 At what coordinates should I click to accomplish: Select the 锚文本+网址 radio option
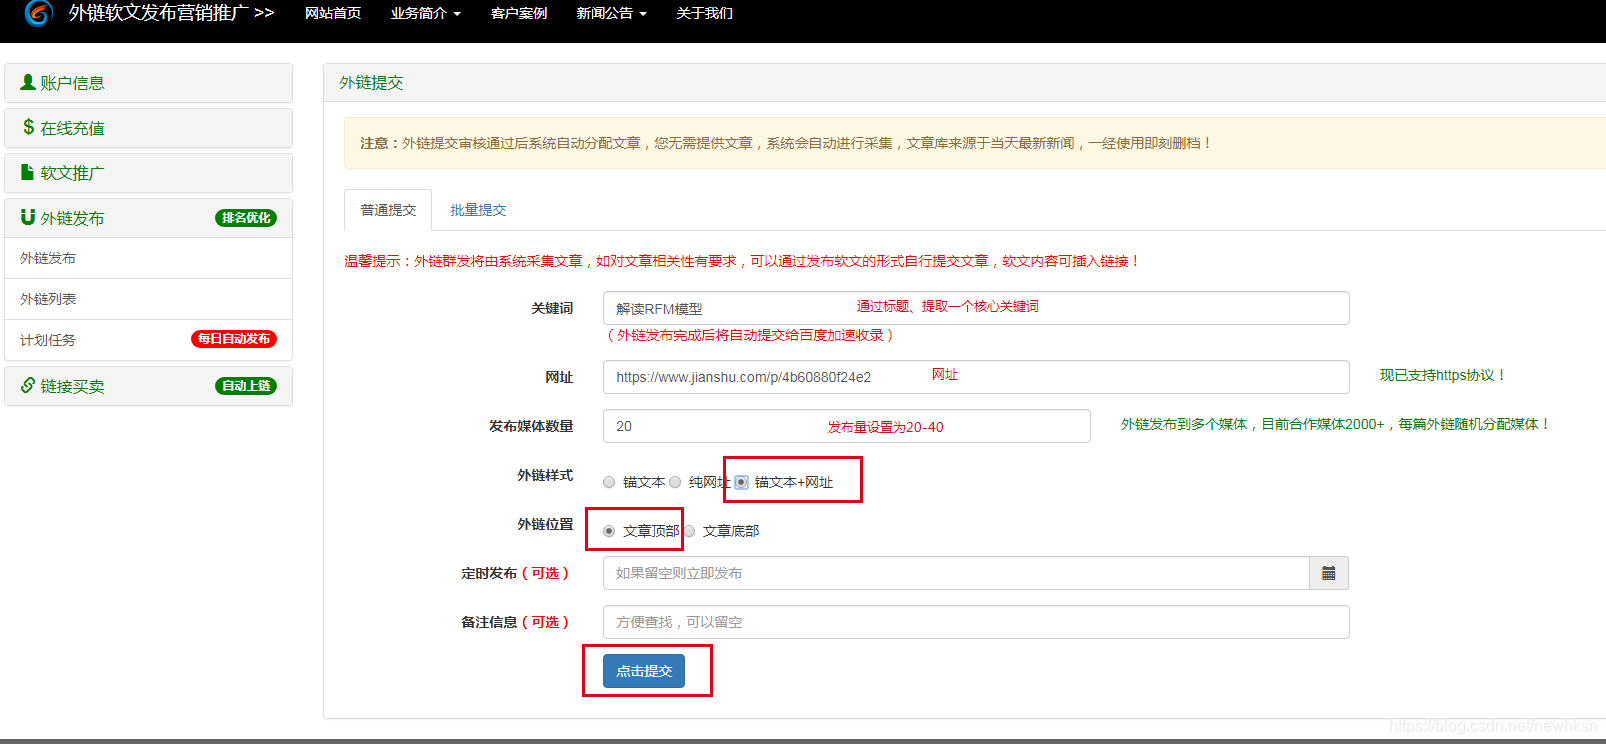coord(741,482)
